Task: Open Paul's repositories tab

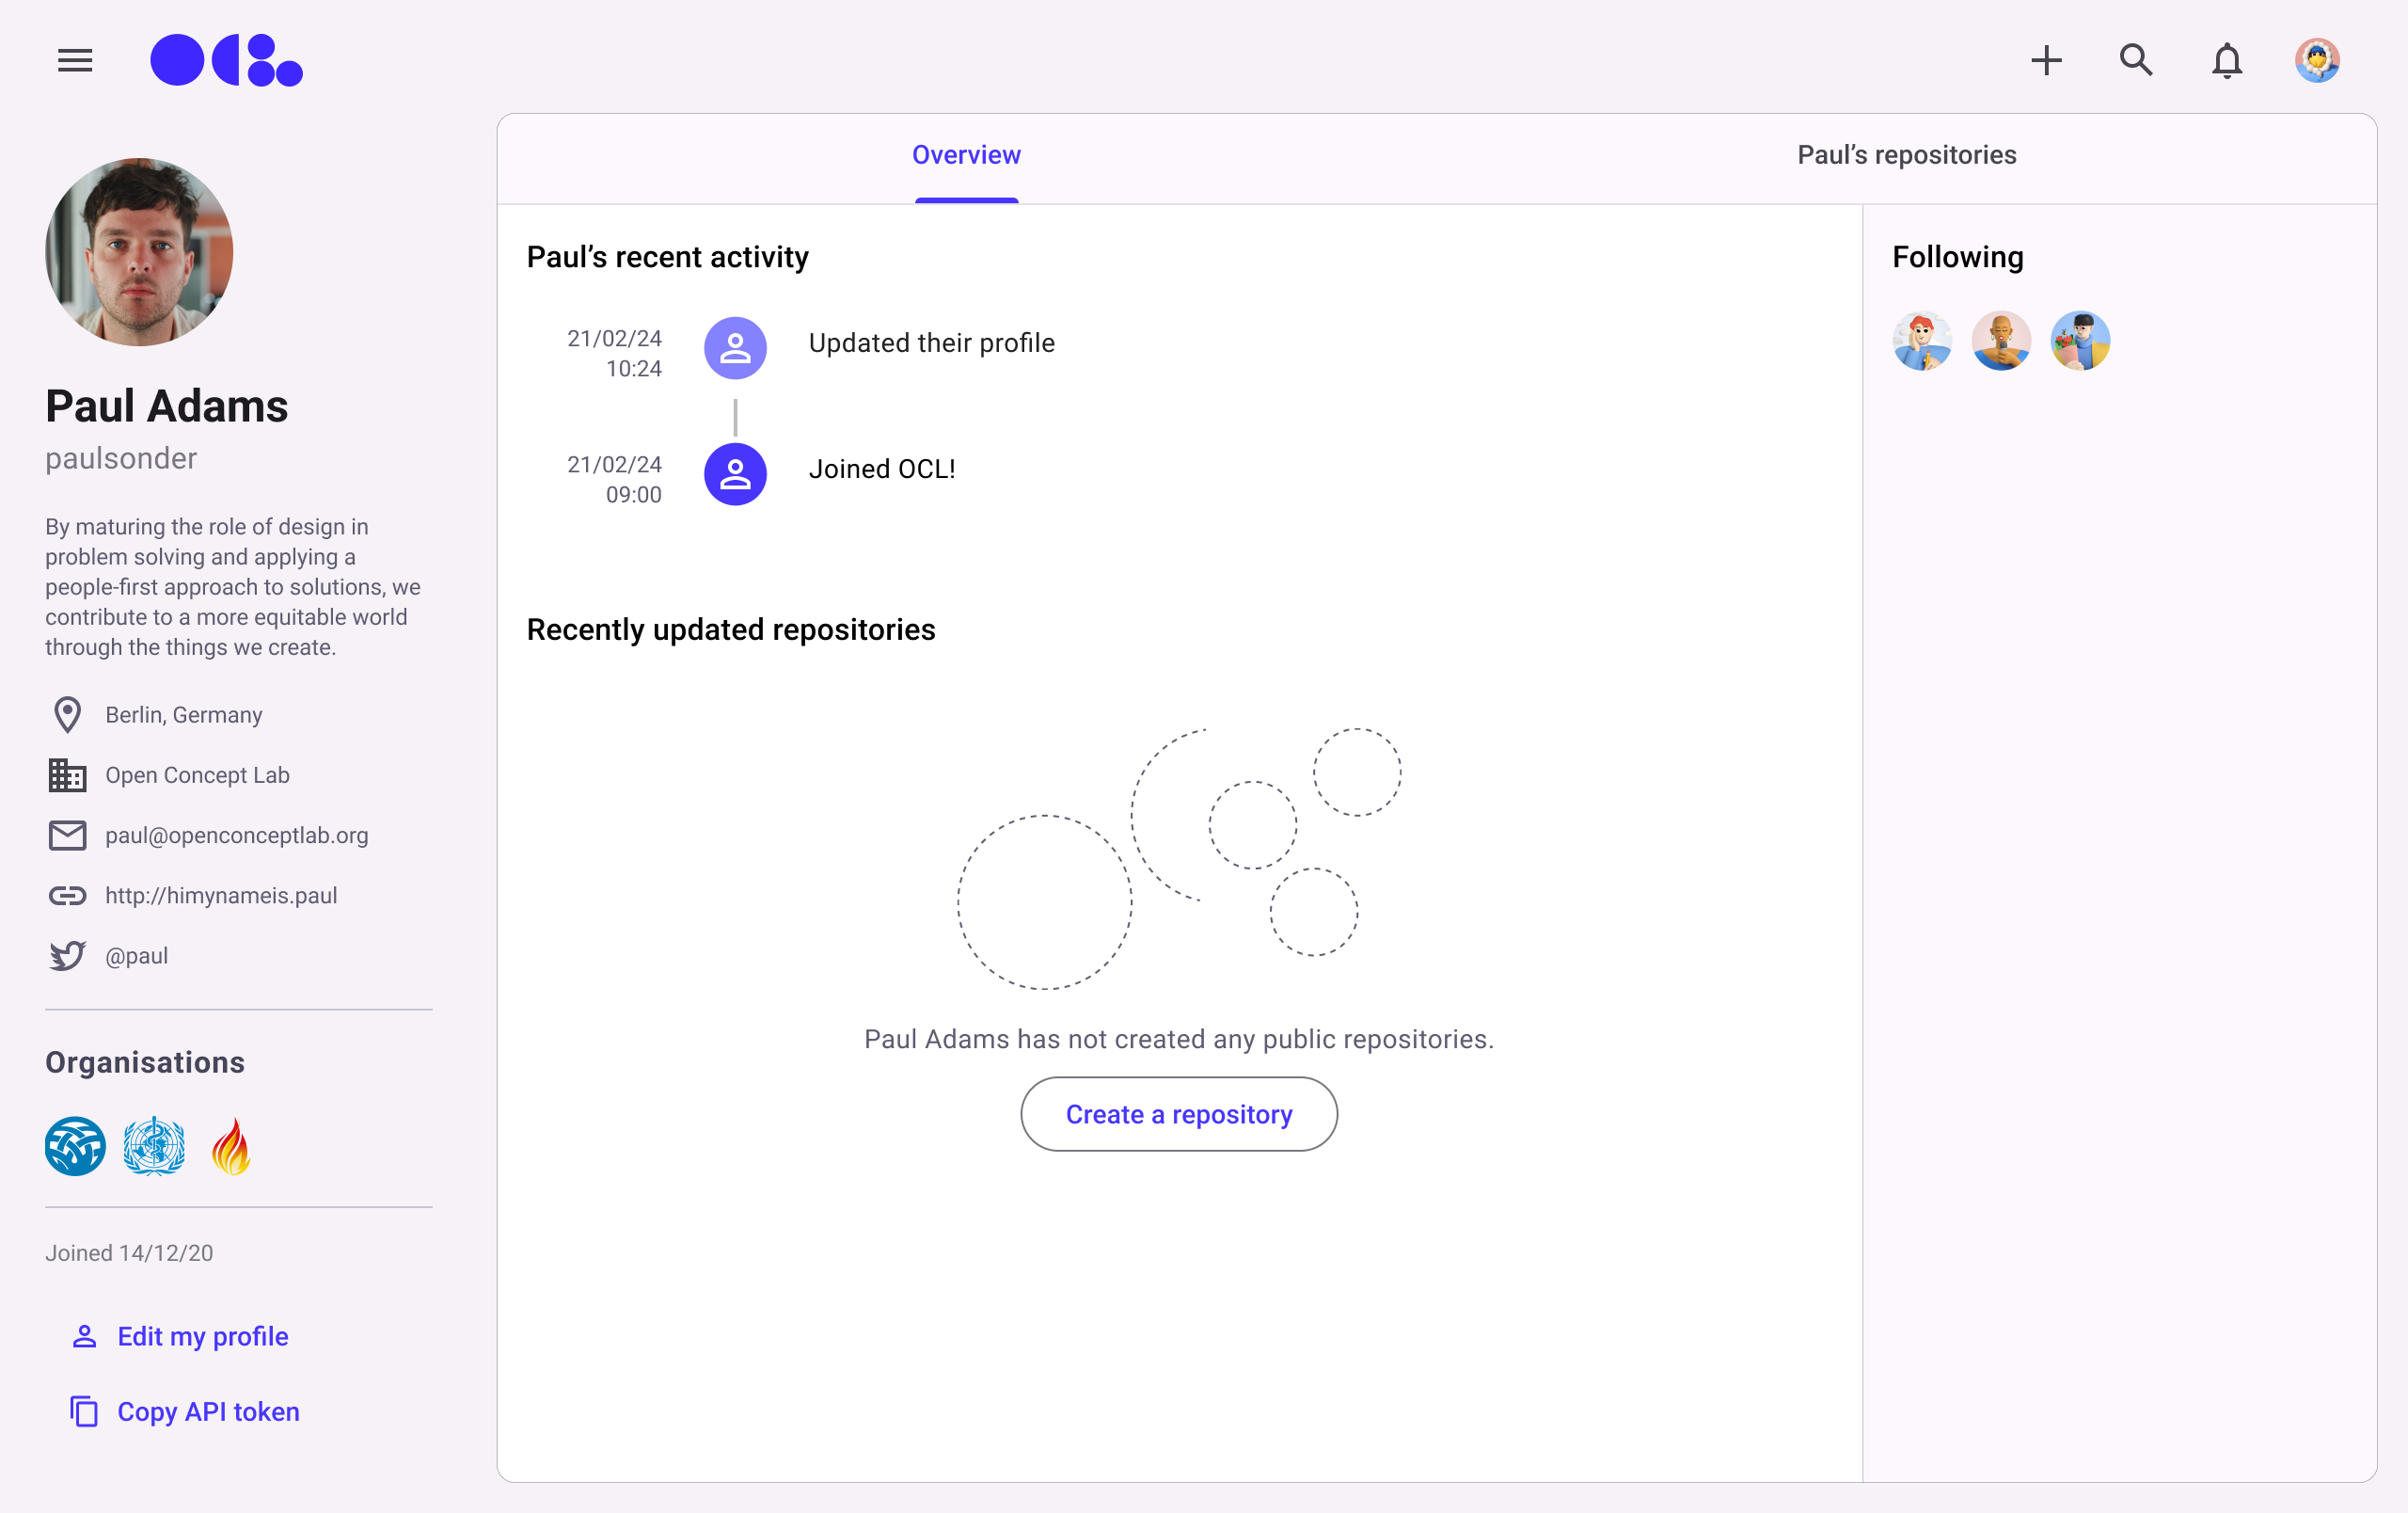Action: (1906, 156)
